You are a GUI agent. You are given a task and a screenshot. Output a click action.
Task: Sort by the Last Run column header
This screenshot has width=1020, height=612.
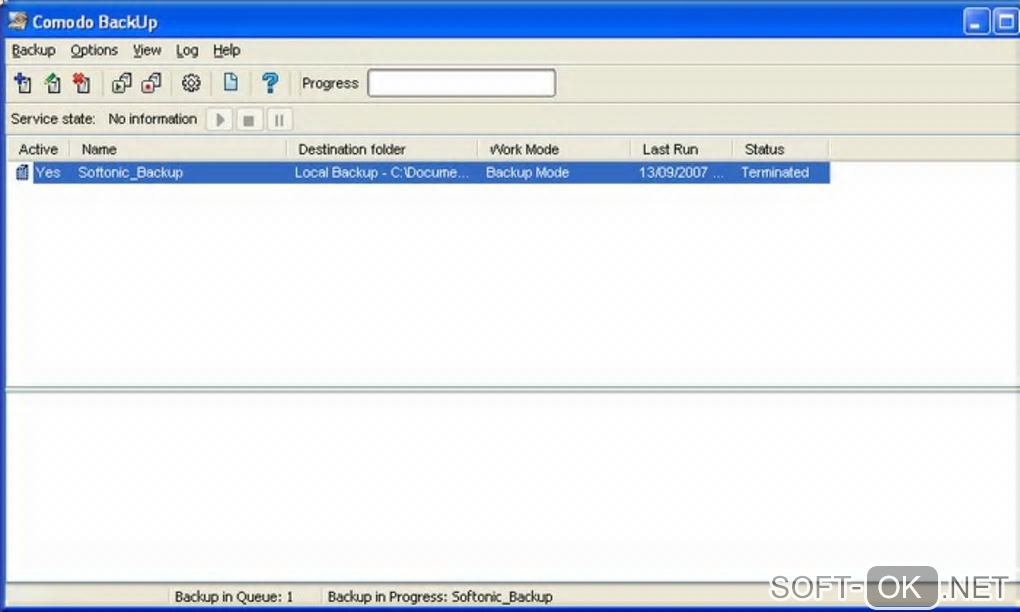(x=681, y=149)
